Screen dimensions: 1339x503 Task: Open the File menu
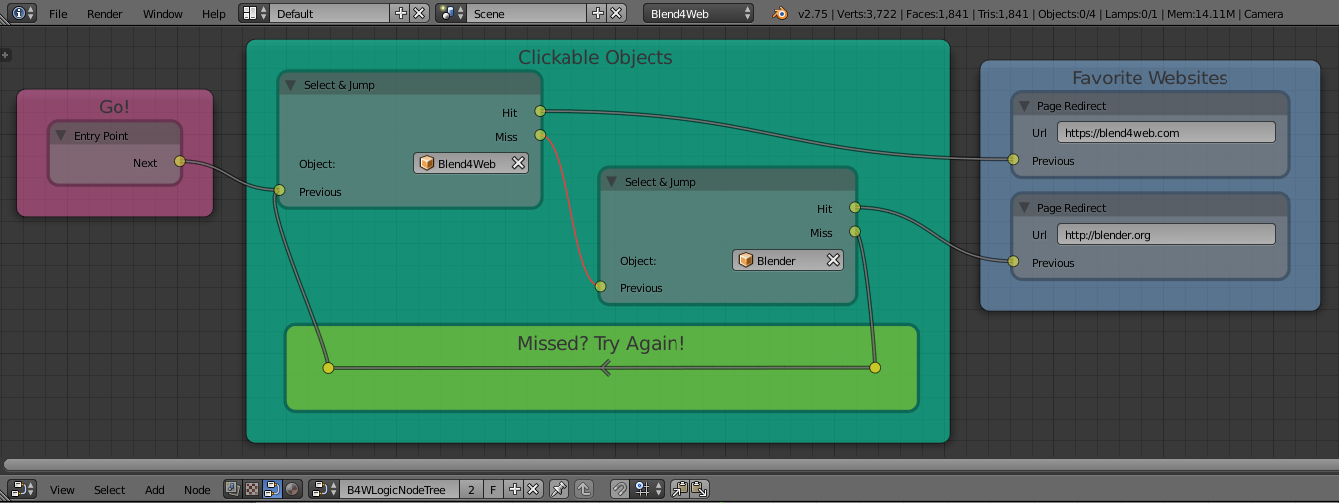pos(58,14)
